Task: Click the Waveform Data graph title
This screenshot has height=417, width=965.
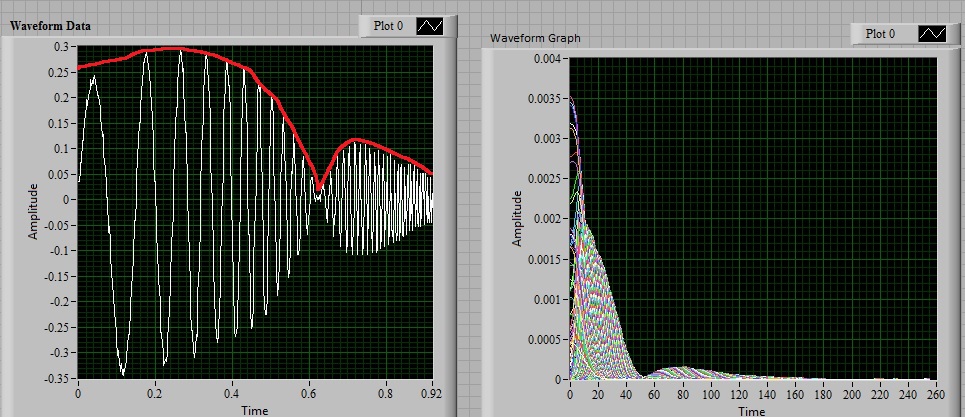Action: pyautogui.click(x=50, y=26)
